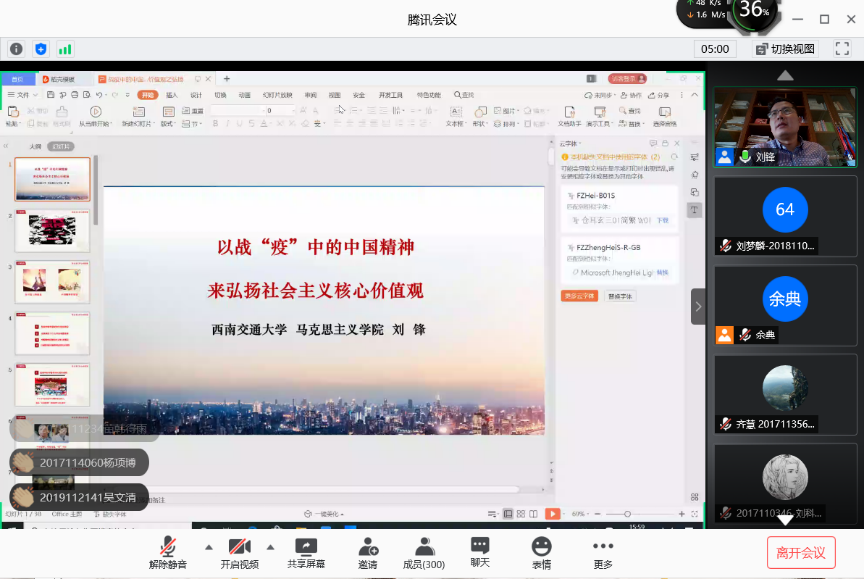Open the 切换 ribbon tab
The width and height of the screenshot is (864, 579).
pyautogui.click(x=220, y=95)
